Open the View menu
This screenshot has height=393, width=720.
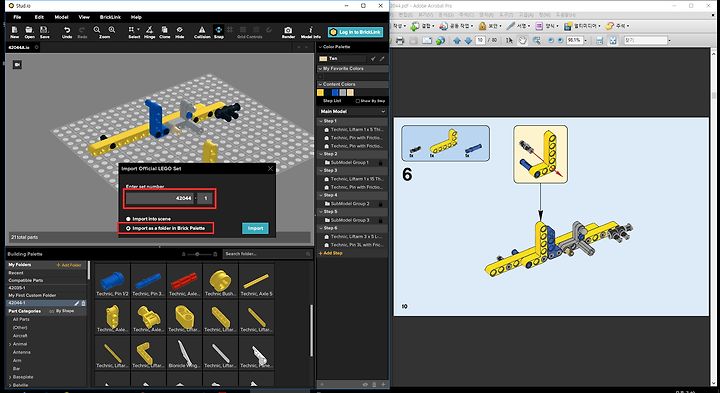point(84,17)
